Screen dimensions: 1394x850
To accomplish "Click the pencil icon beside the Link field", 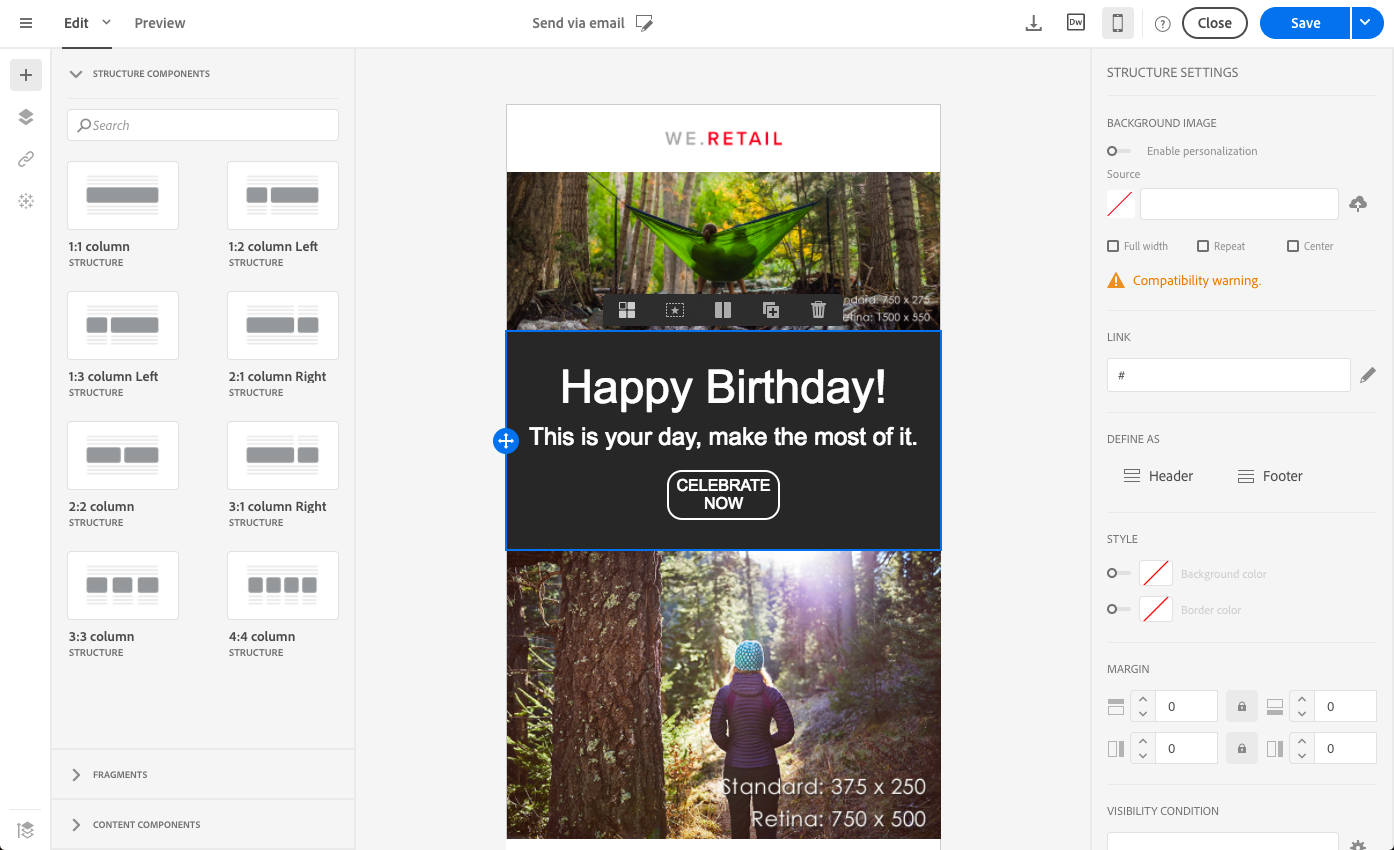I will pos(1368,375).
